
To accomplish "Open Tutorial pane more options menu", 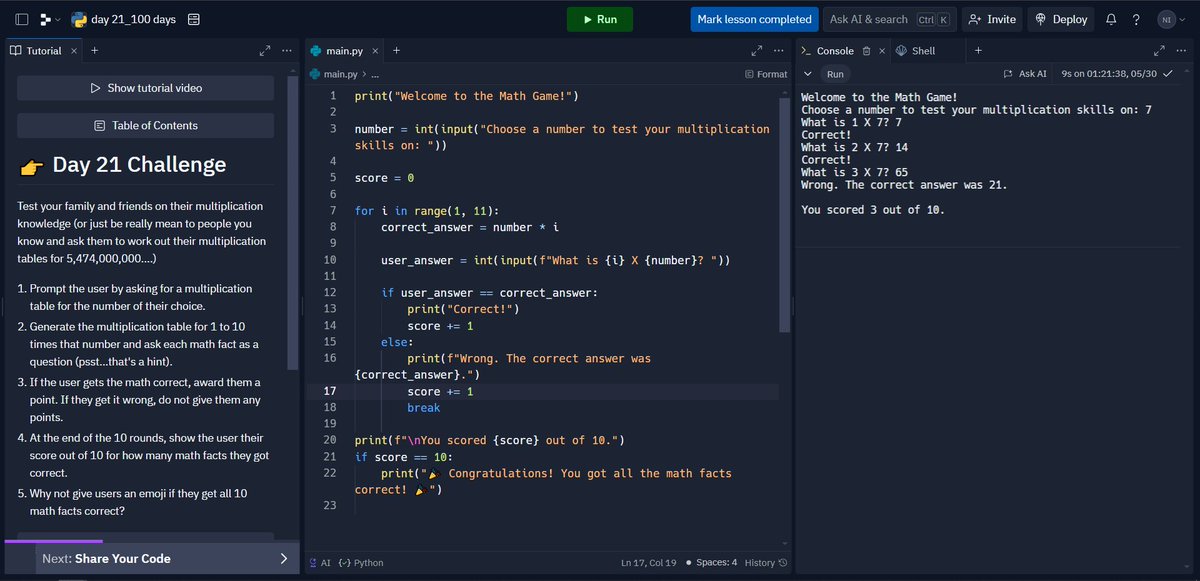I will (x=286, y=50).
